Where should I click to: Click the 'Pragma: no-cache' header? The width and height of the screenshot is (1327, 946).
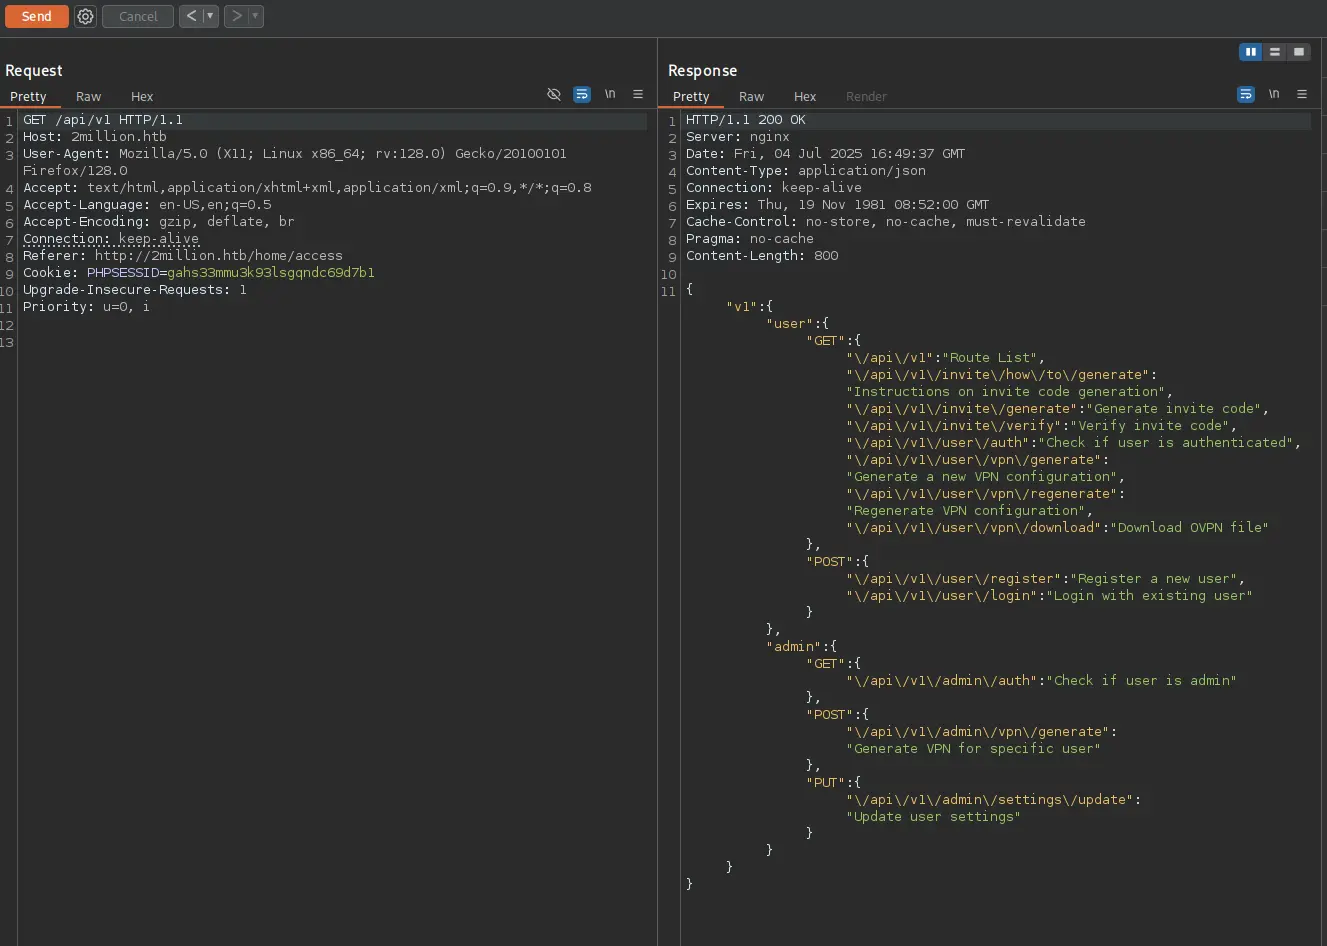750,239
